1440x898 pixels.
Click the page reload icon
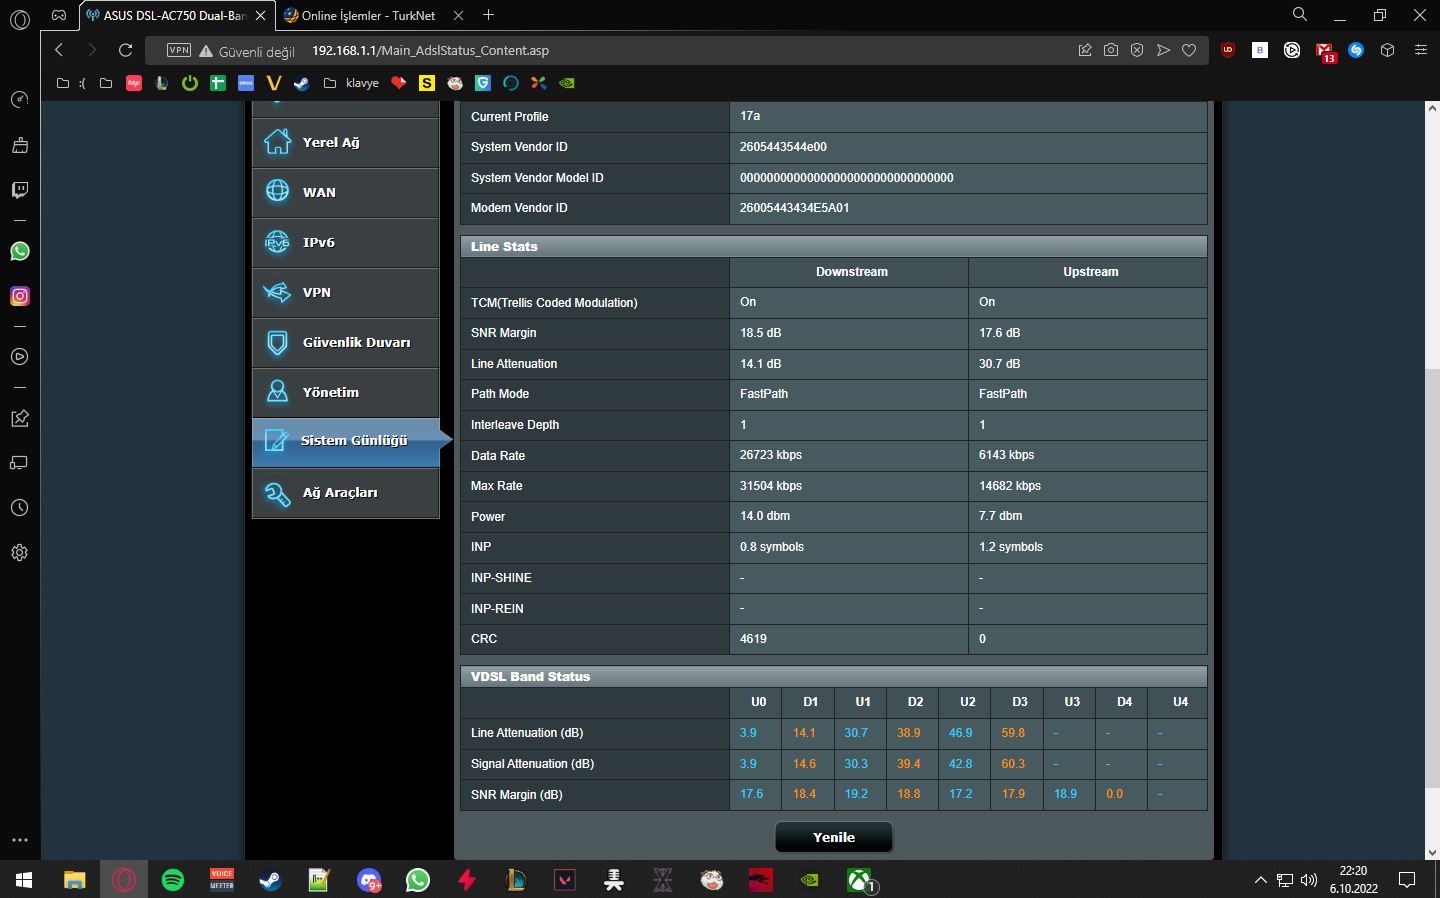[x=125, y=50]
